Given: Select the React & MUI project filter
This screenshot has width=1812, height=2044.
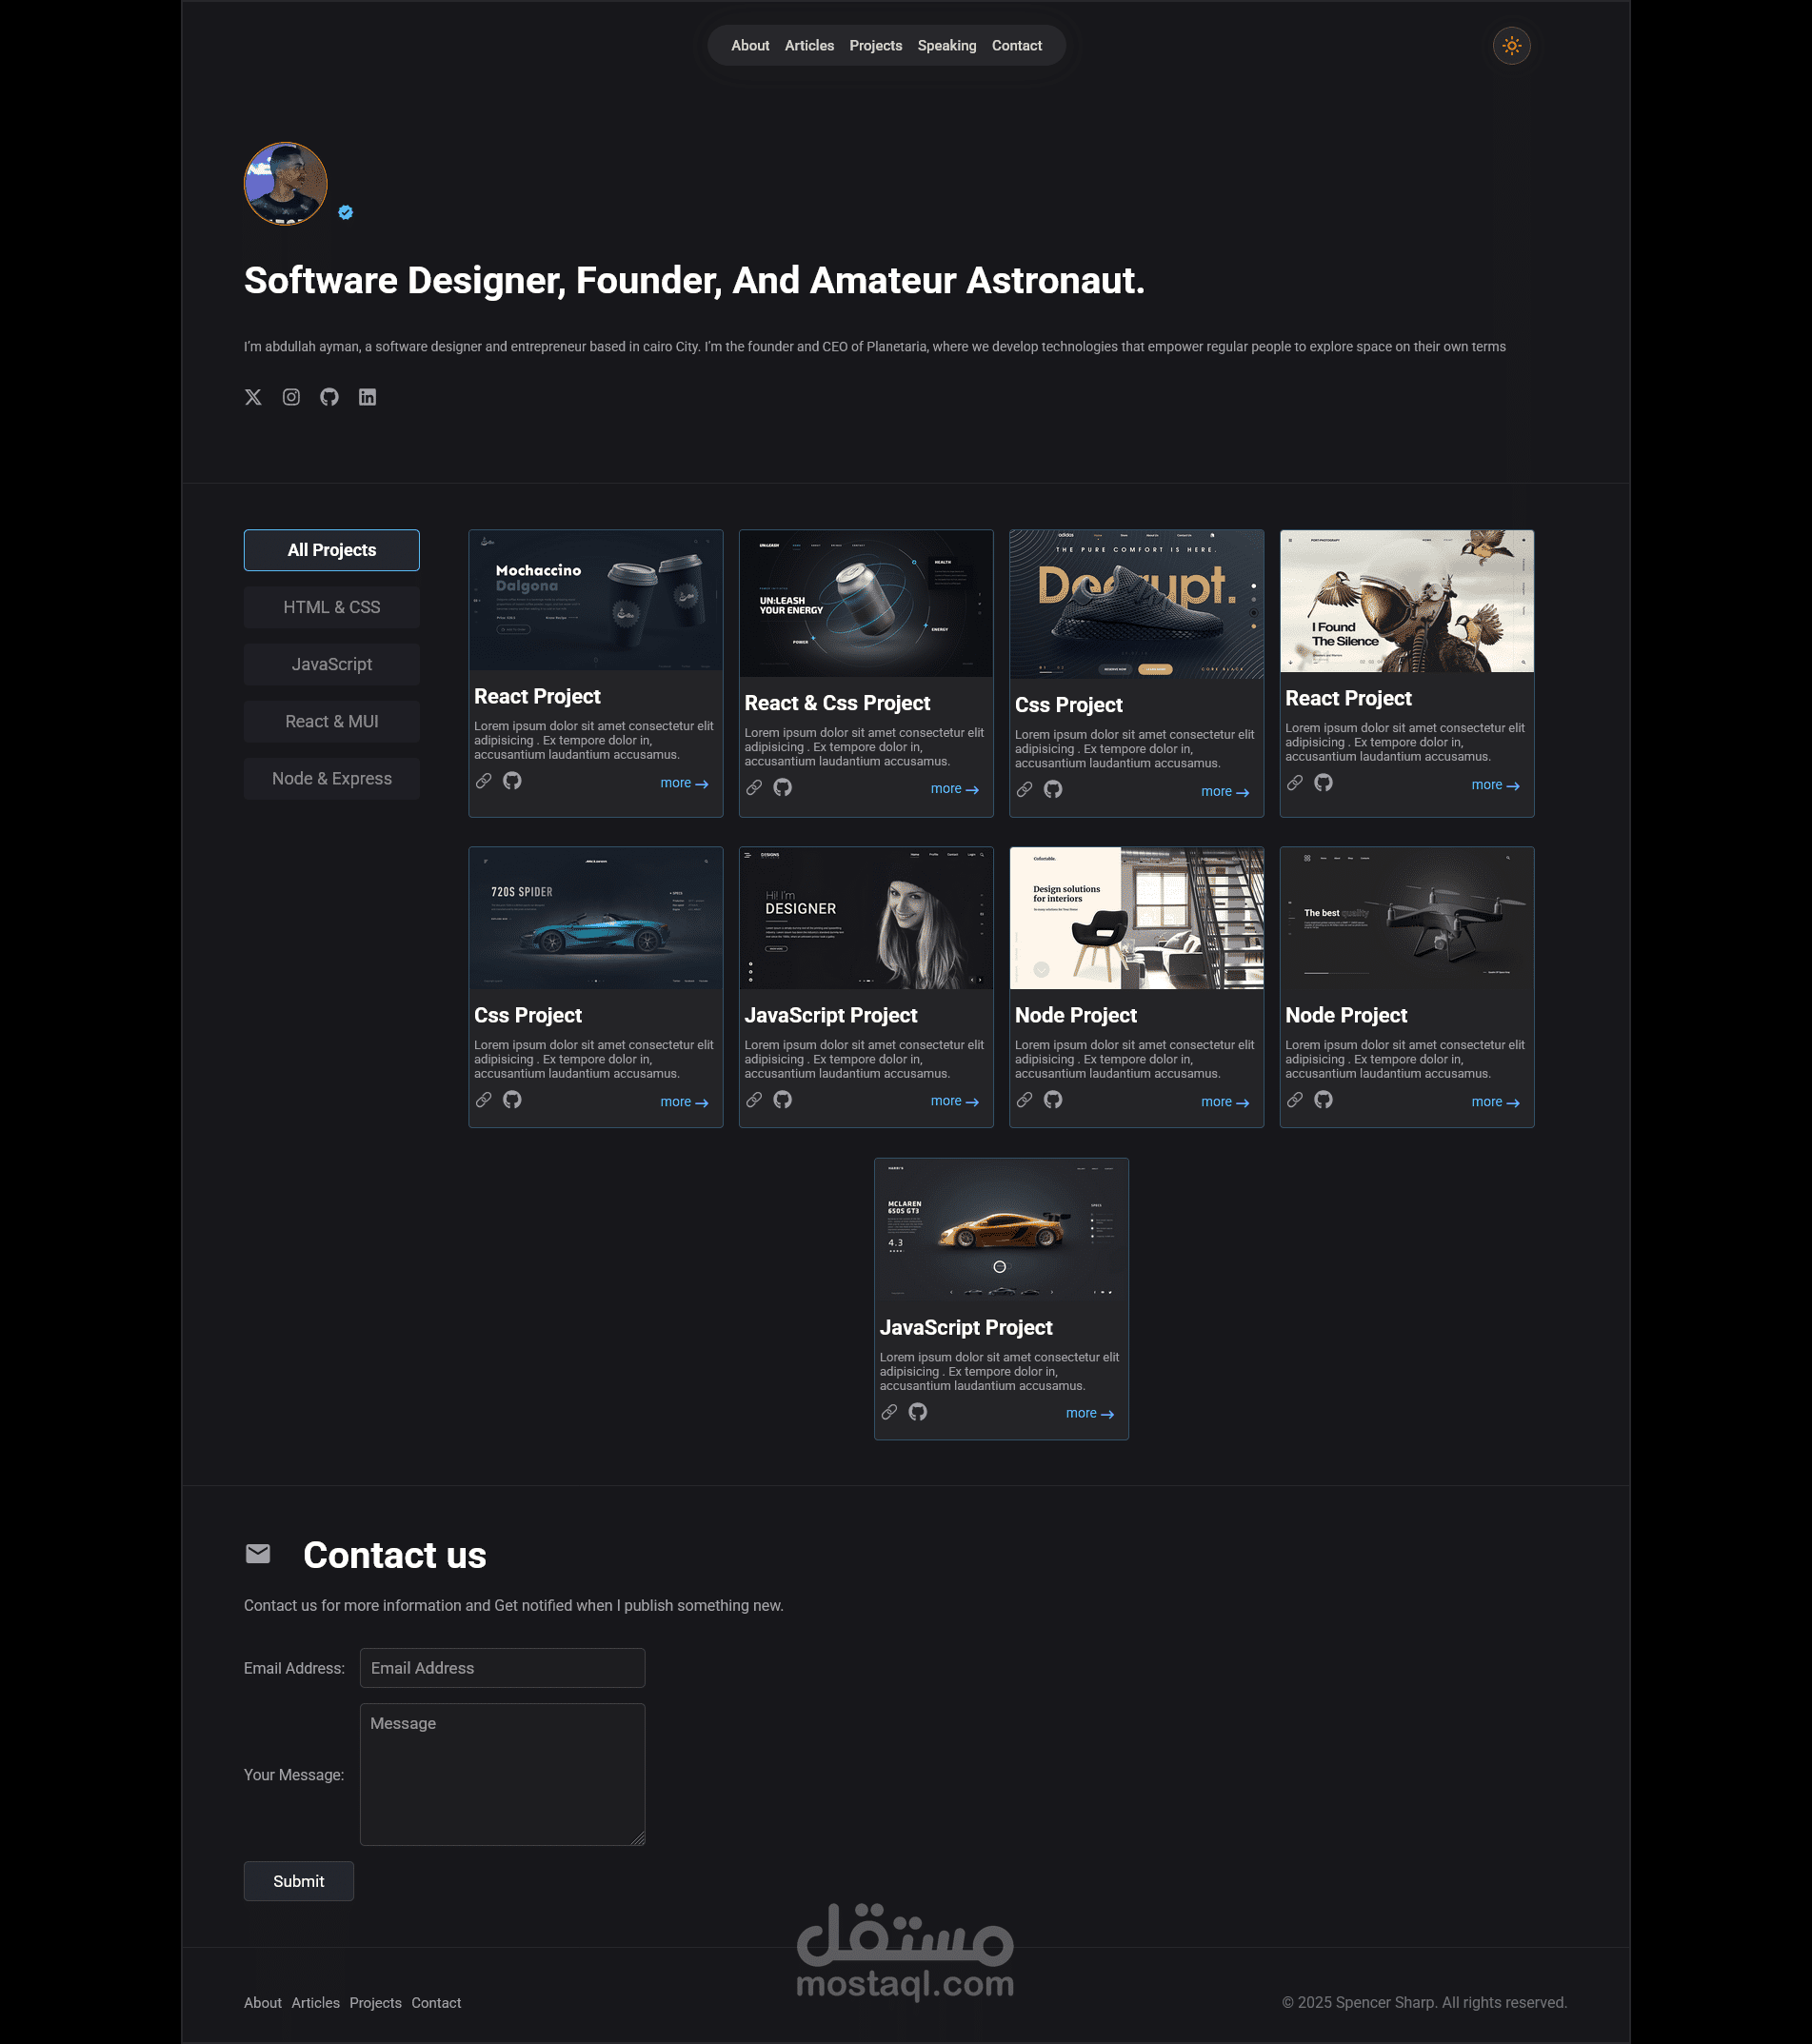Looking at the screenshot, I should click(331, 721).
